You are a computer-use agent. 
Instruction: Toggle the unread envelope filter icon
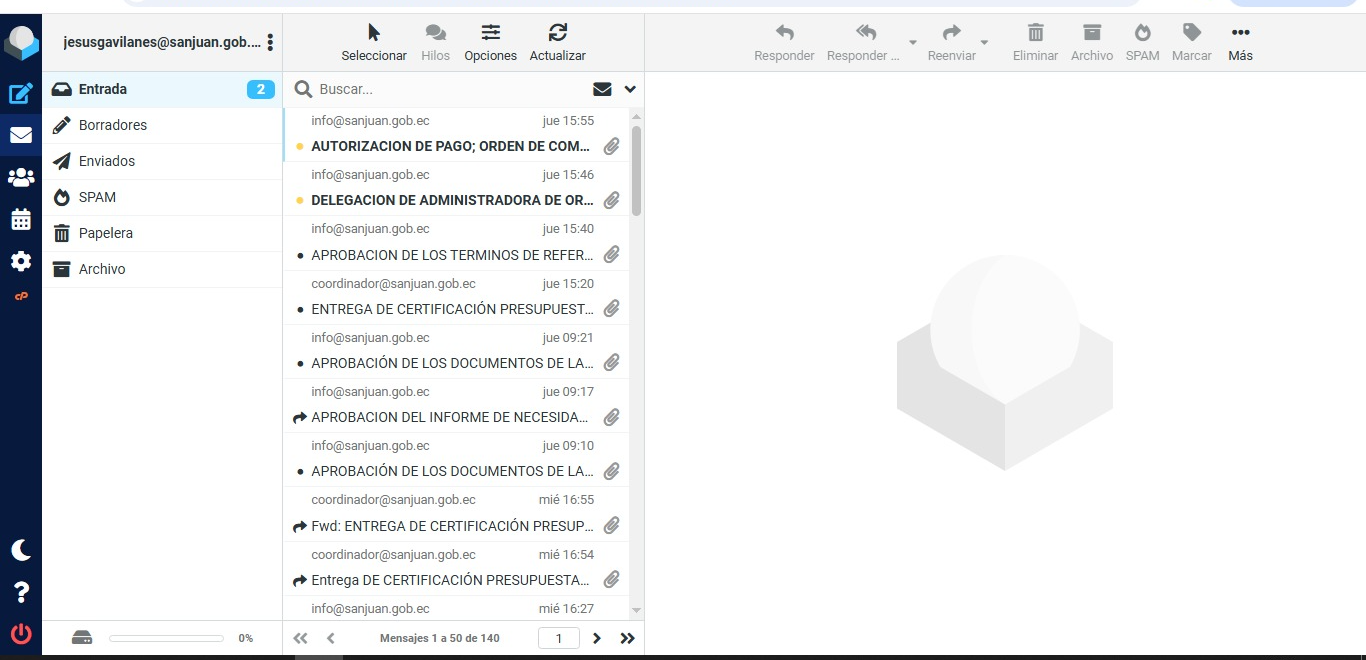click(x=602, y=89)
